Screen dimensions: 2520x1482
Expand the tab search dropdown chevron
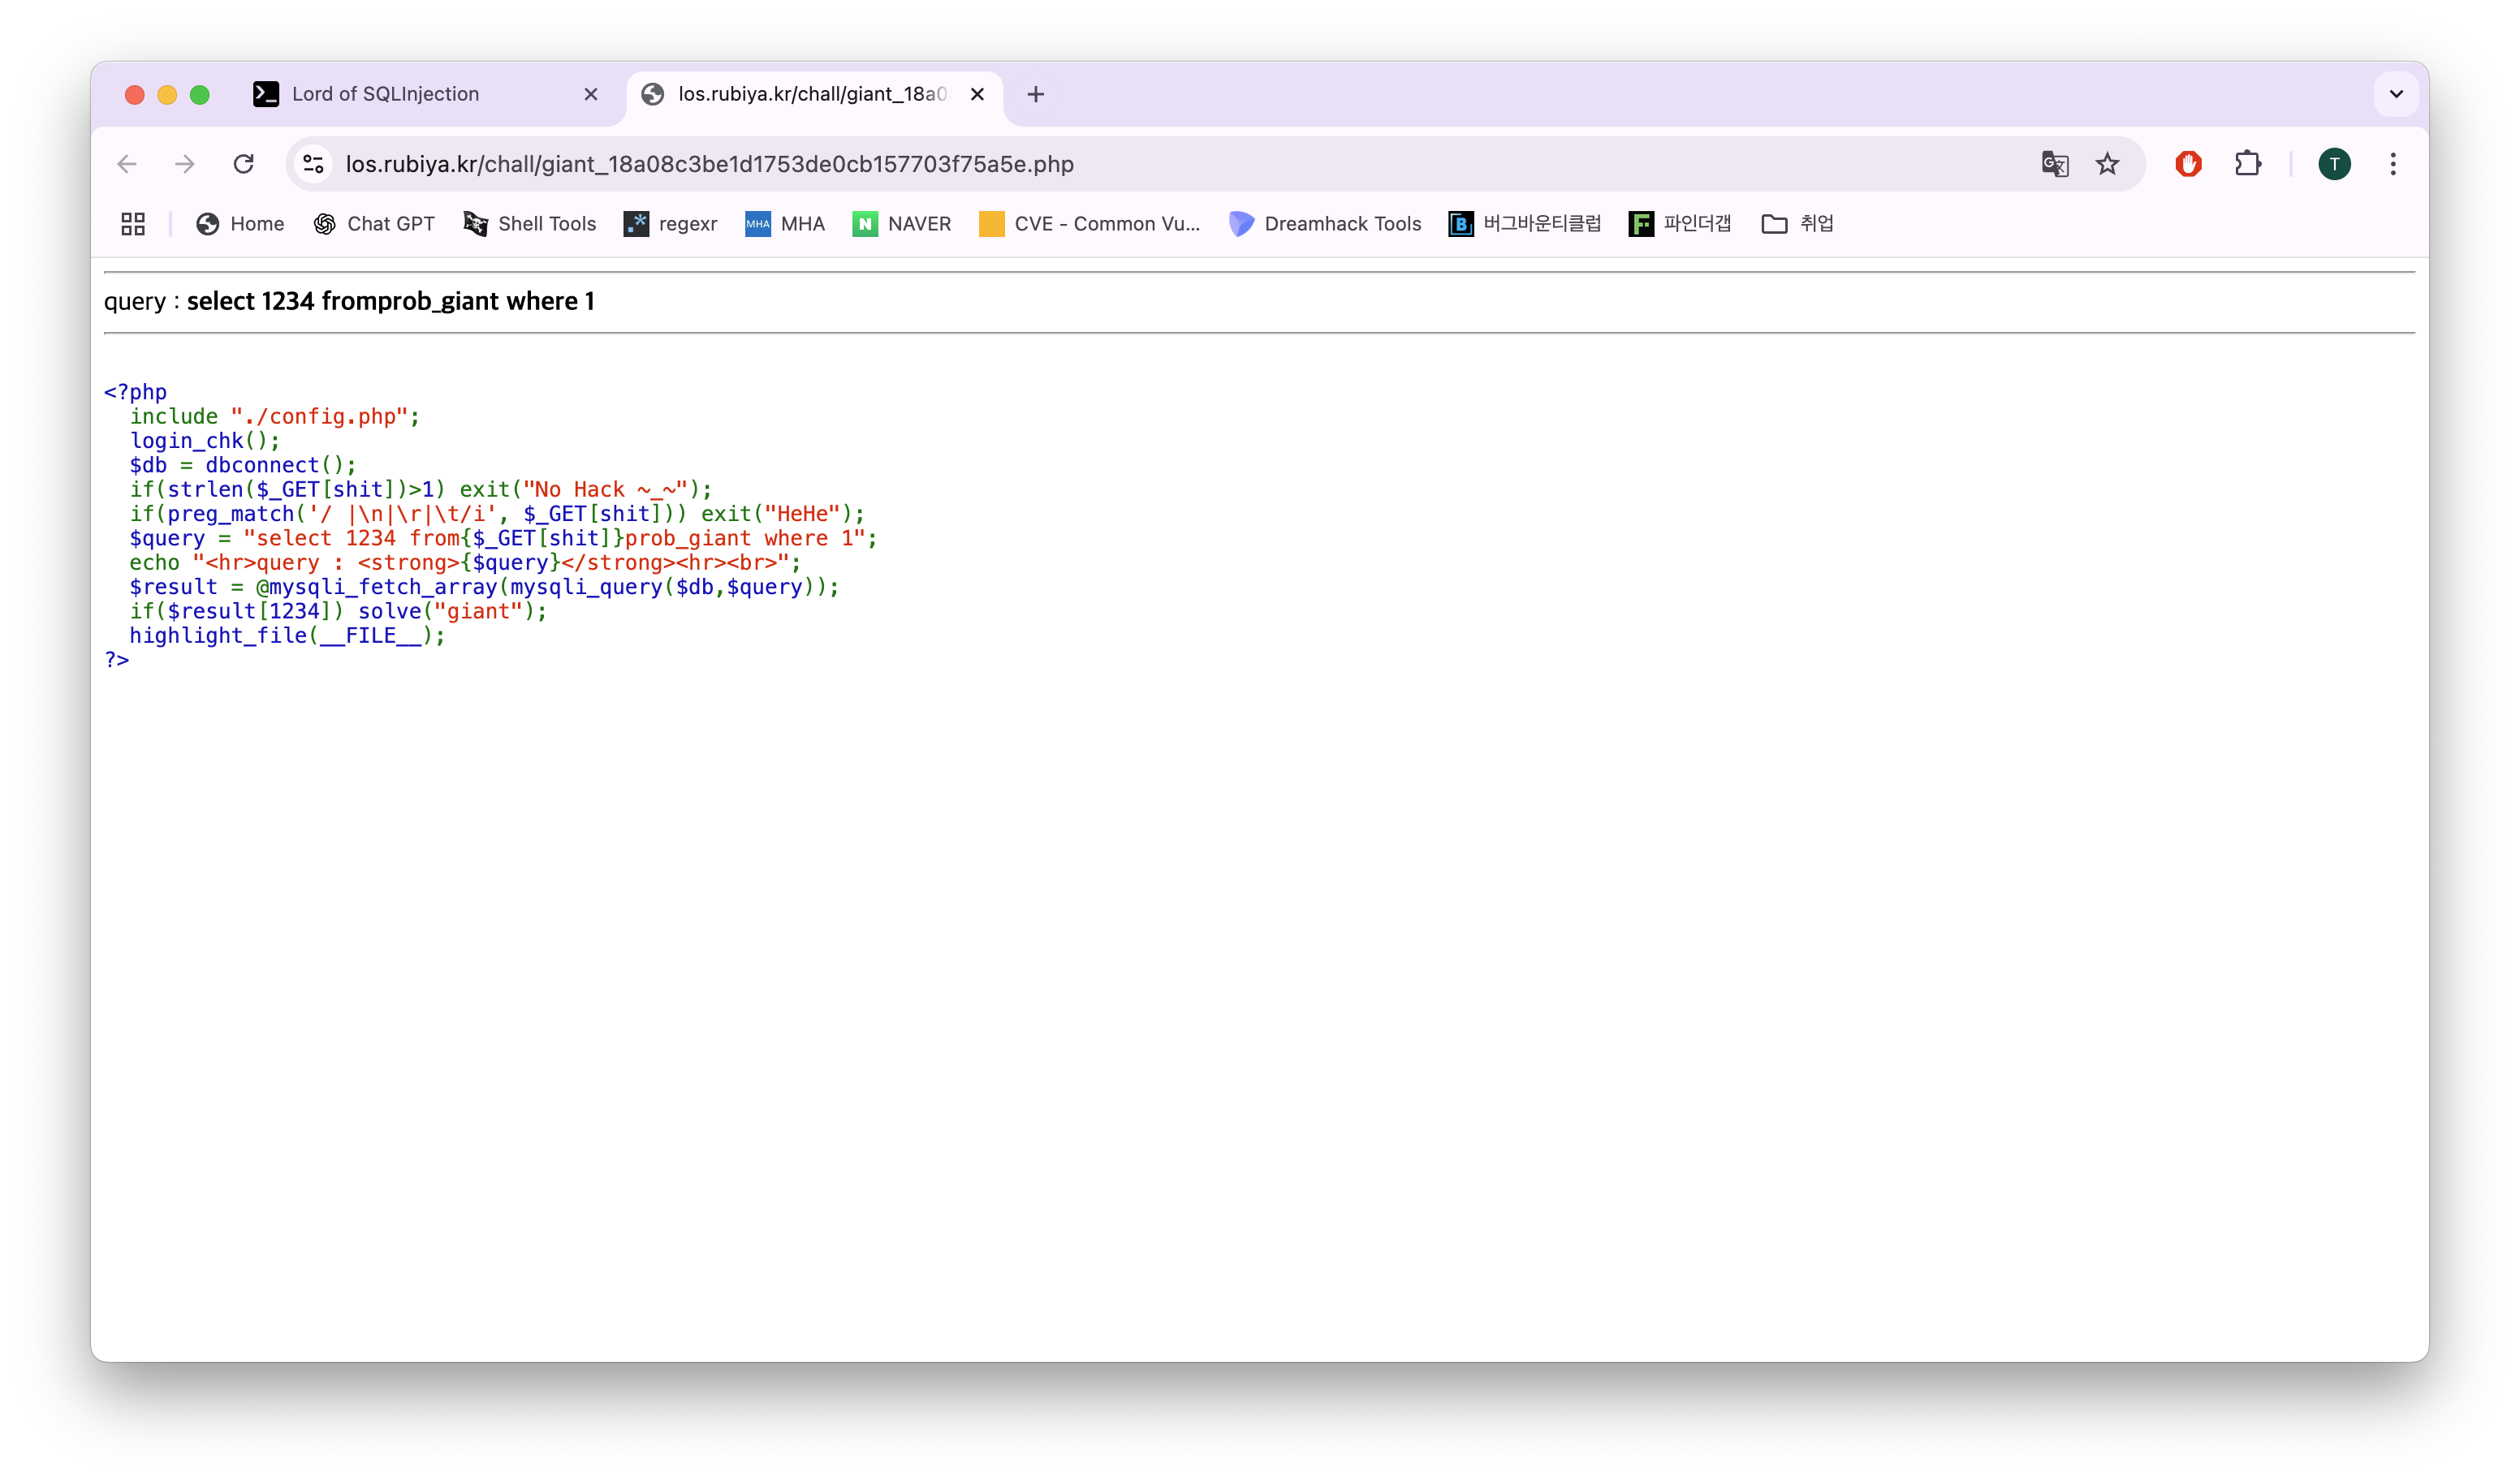2396,94
